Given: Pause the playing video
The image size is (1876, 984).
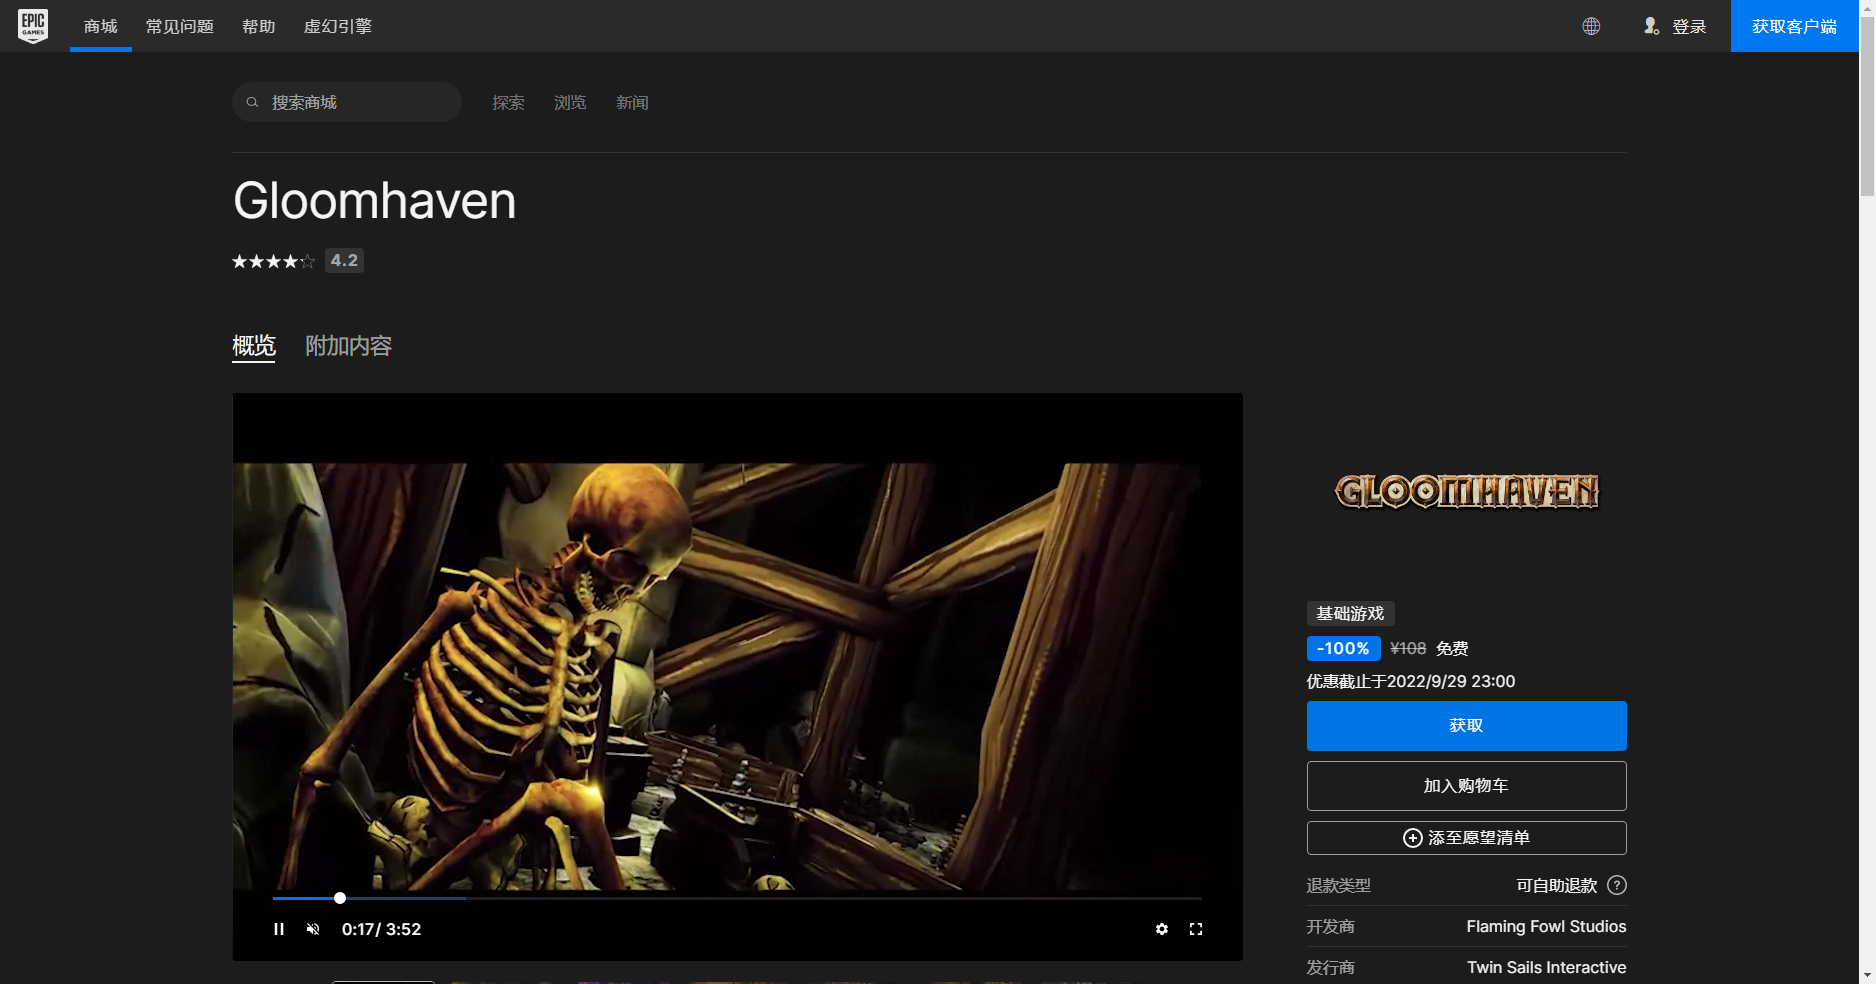Looking at the screenshot, I should (279, 929).
